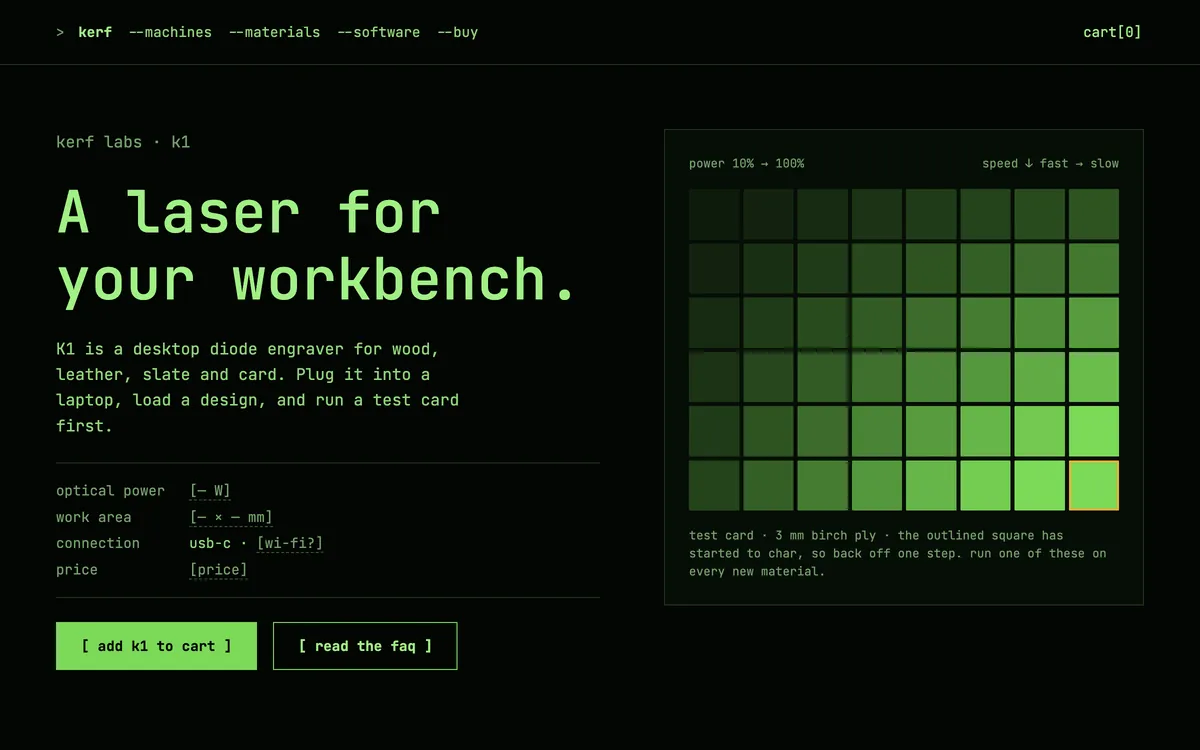
Task: Select the darkest top-left test card square
Action: (x=714, y=214)
